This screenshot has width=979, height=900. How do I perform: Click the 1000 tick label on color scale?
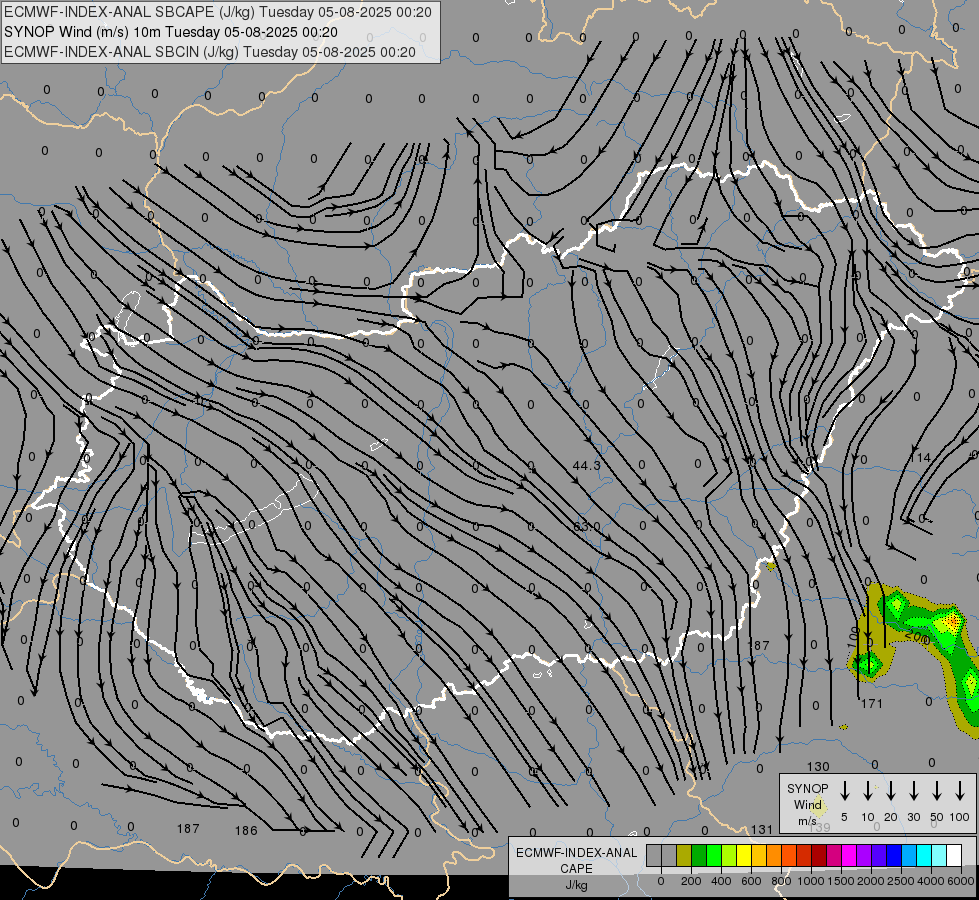pos(811,881)
